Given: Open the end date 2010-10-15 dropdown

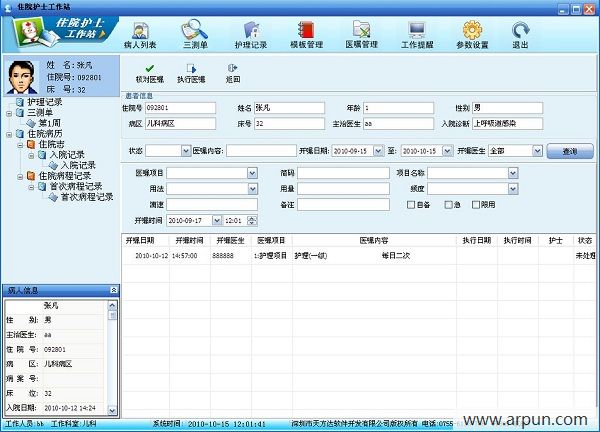Looking at the screenshot, I should 447,151.
